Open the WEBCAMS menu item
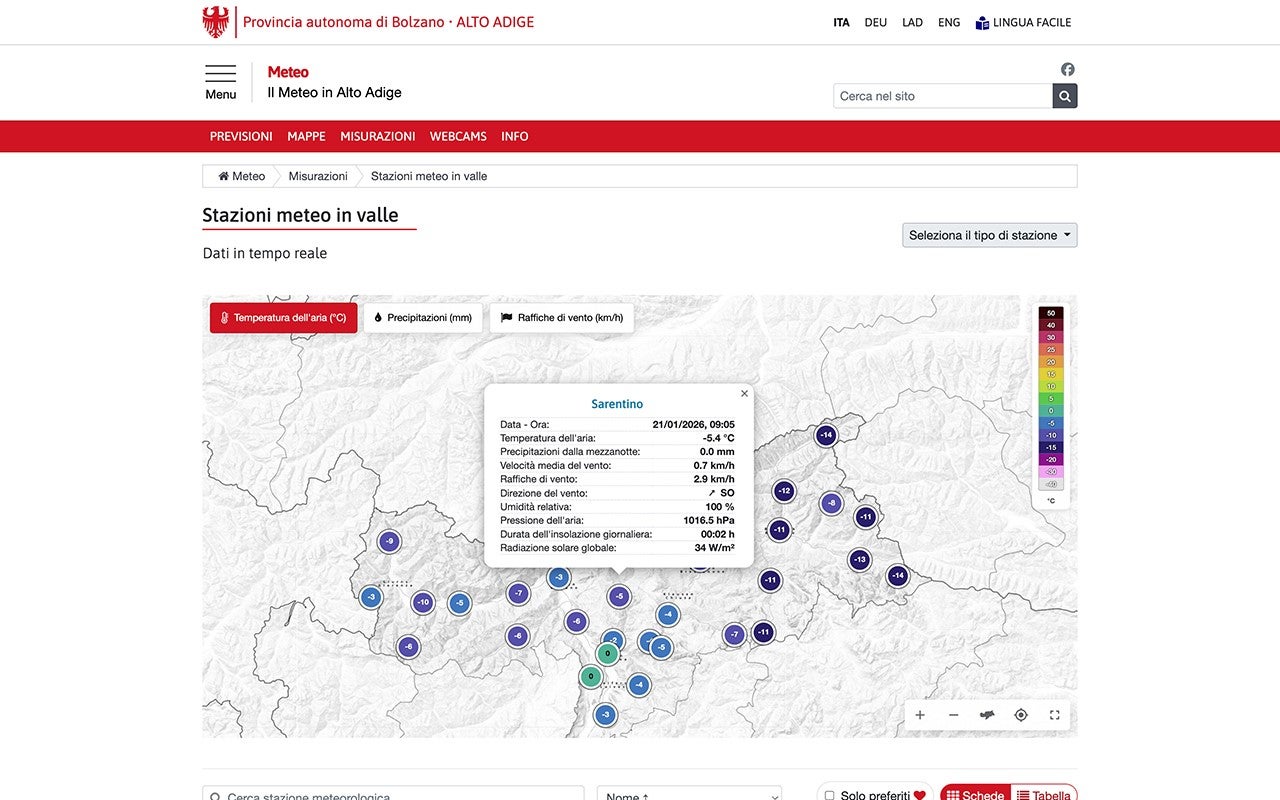 [458, 136]
